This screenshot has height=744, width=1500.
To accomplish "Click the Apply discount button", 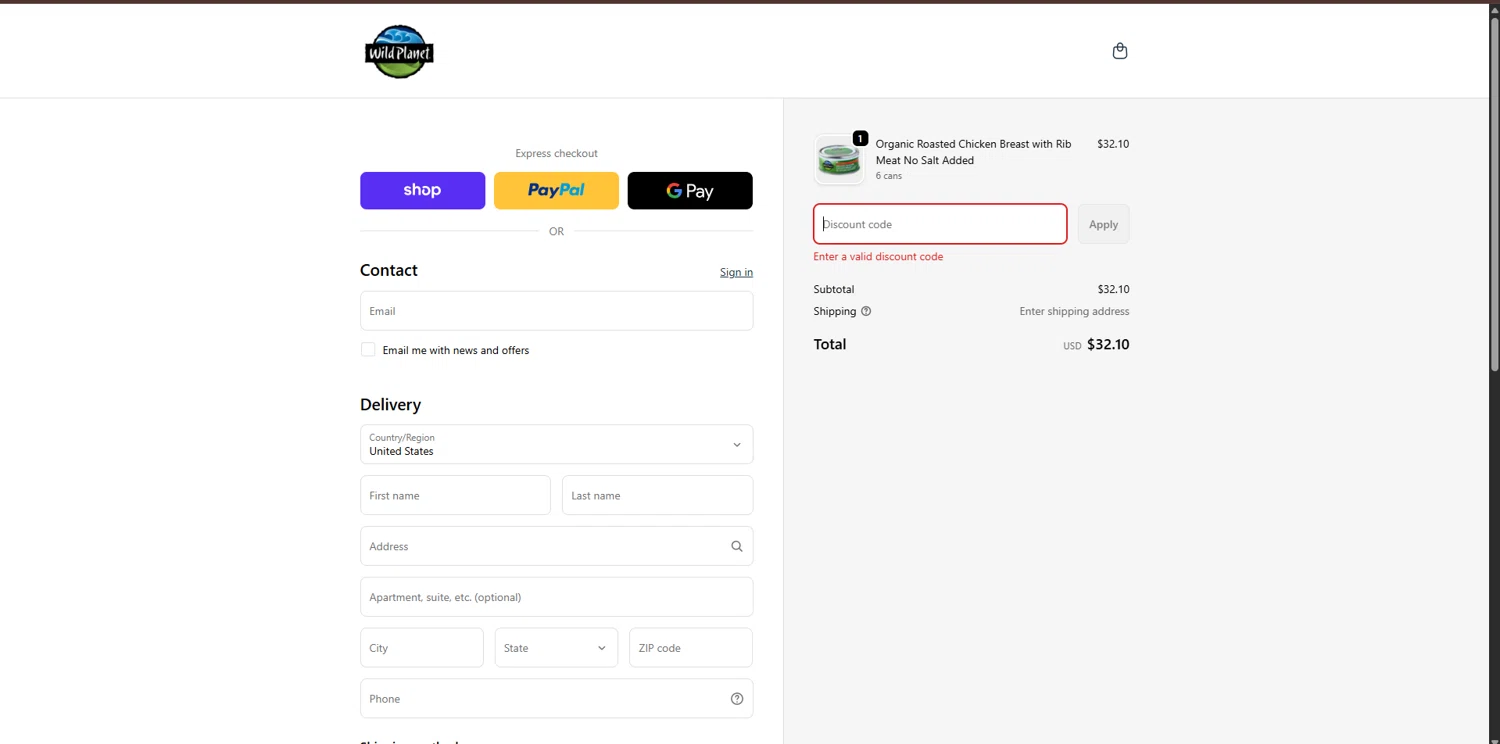I will (x=1103, y=224).
